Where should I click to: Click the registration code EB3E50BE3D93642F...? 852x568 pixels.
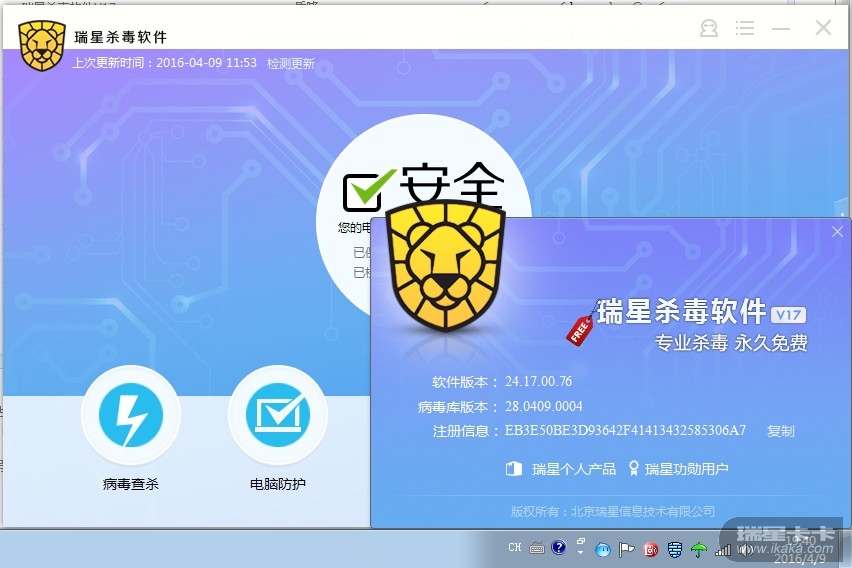(x=625, y=430)
